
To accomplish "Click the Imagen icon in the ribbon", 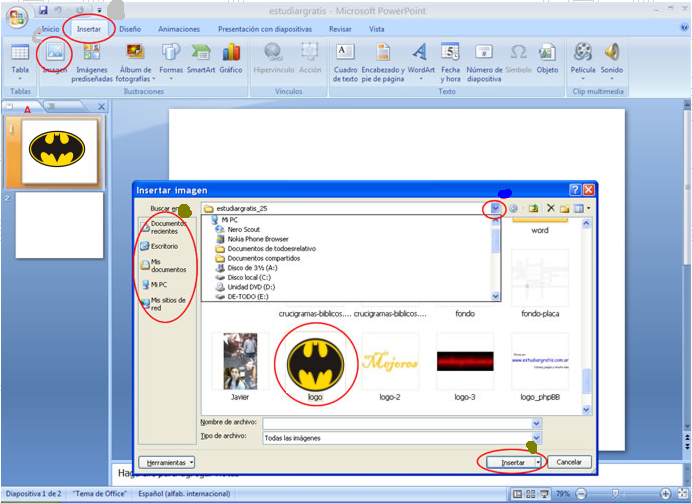I will point(53,53).
